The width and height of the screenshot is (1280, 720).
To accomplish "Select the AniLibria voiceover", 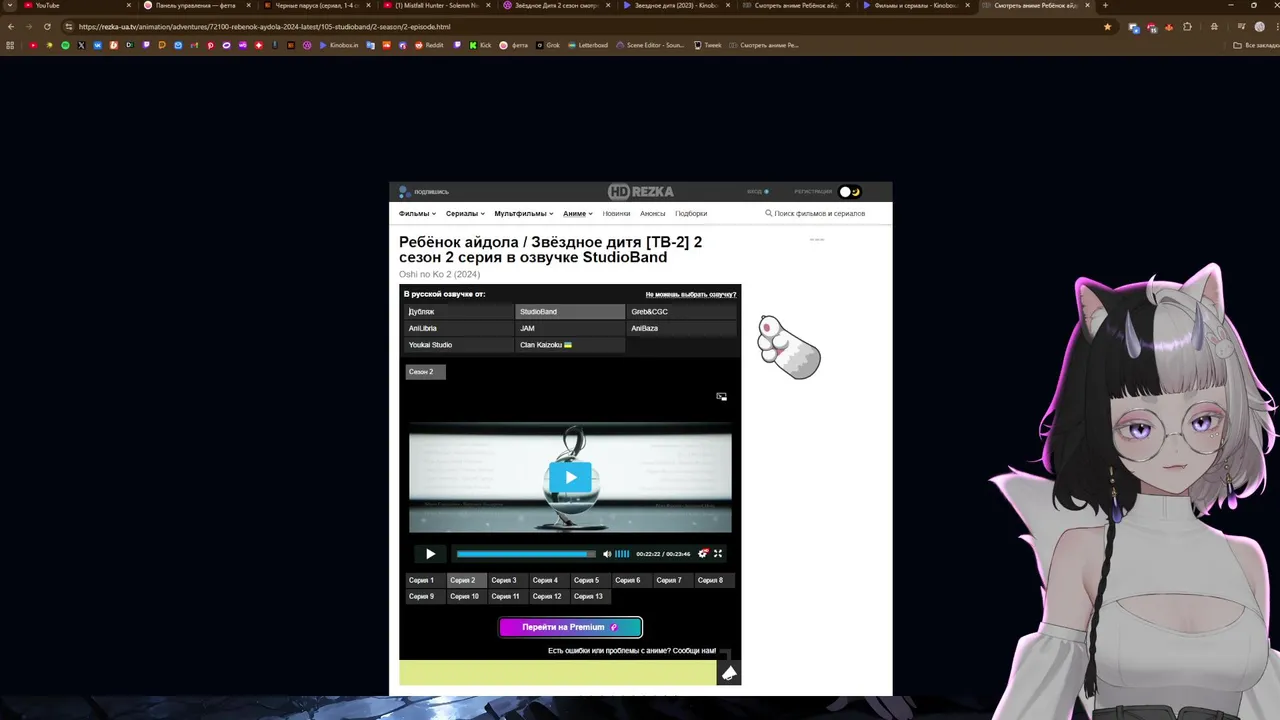I will tap(459, 328).
